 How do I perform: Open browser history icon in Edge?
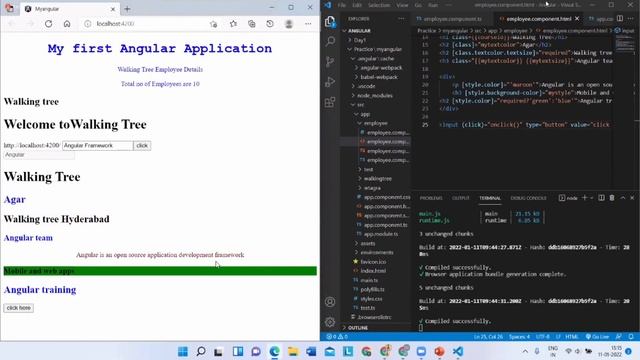point(270,24)
